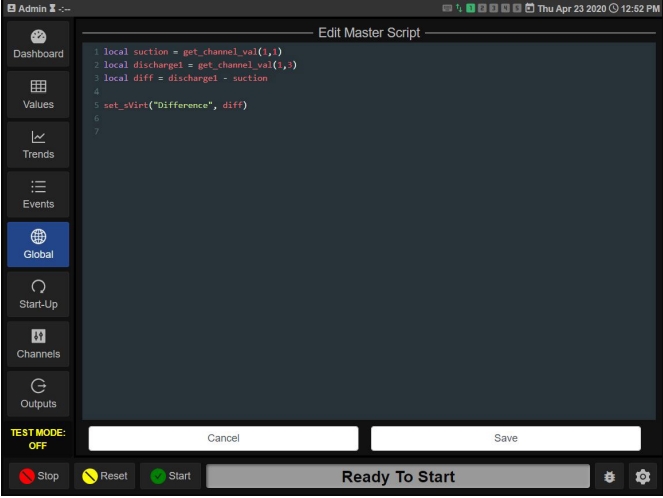Navigate to the Outputs page
Screen dimensions: 663x498
tap(38, 394)
